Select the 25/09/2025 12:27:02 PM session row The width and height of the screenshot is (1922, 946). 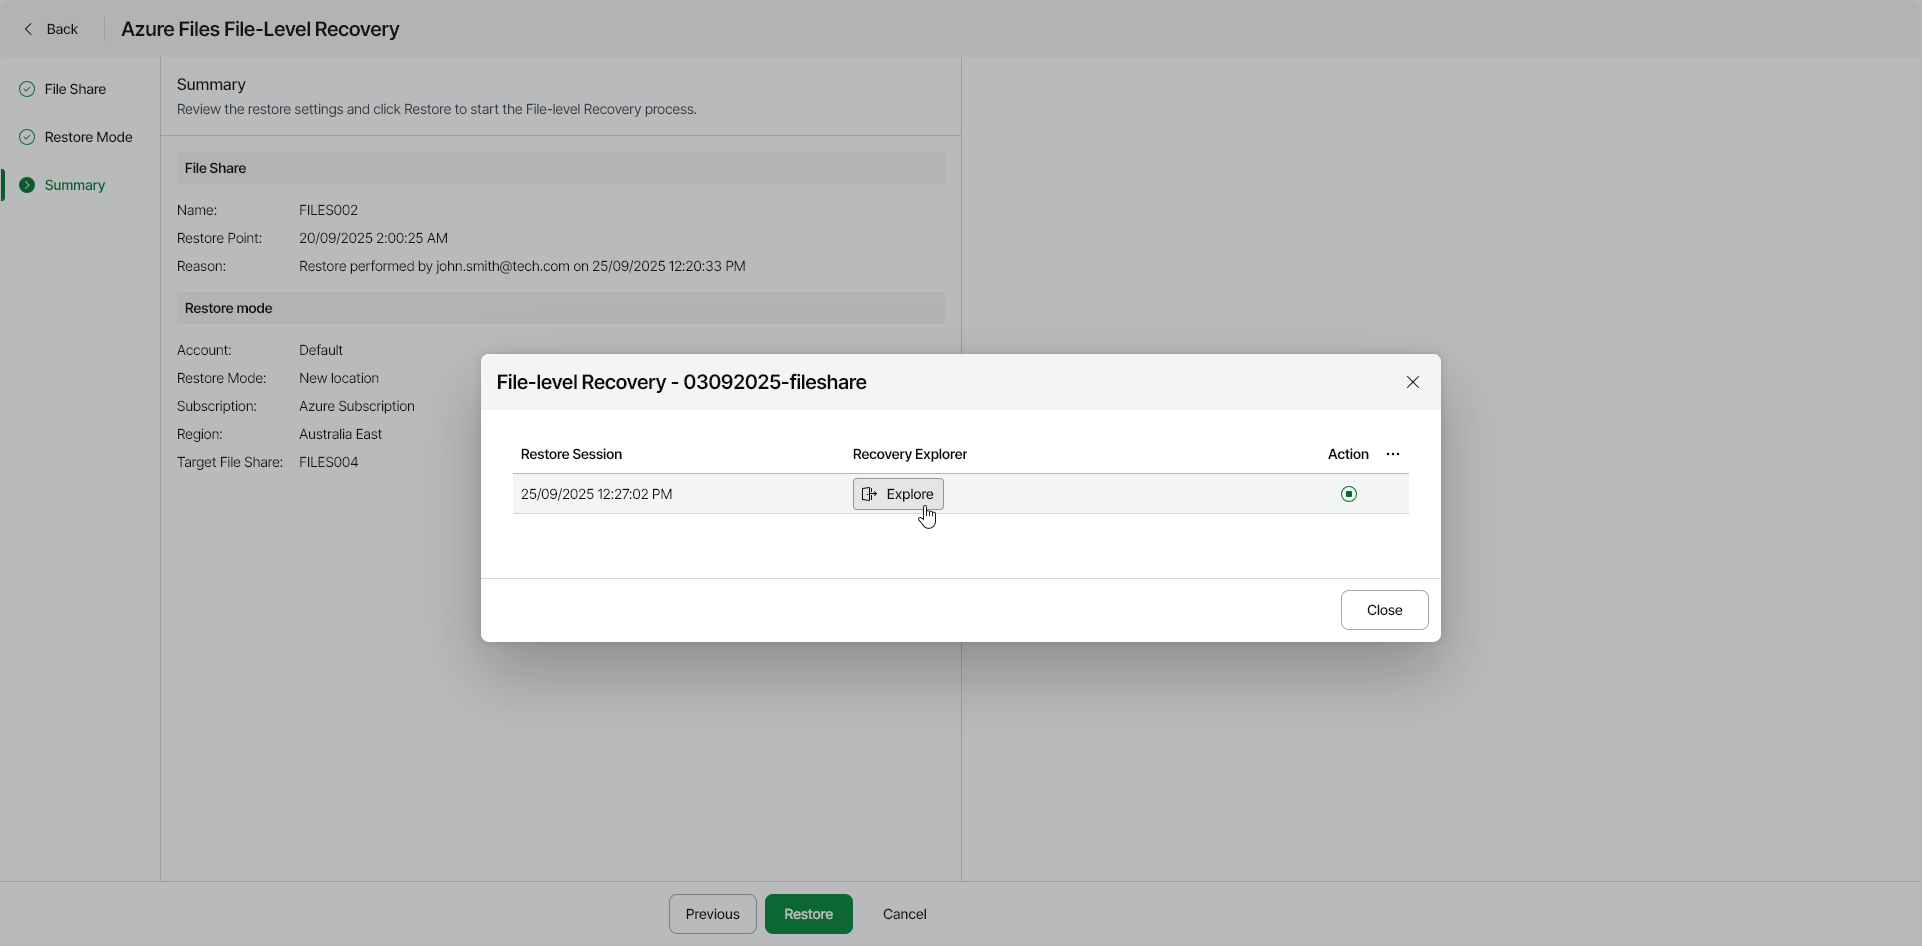597,494
